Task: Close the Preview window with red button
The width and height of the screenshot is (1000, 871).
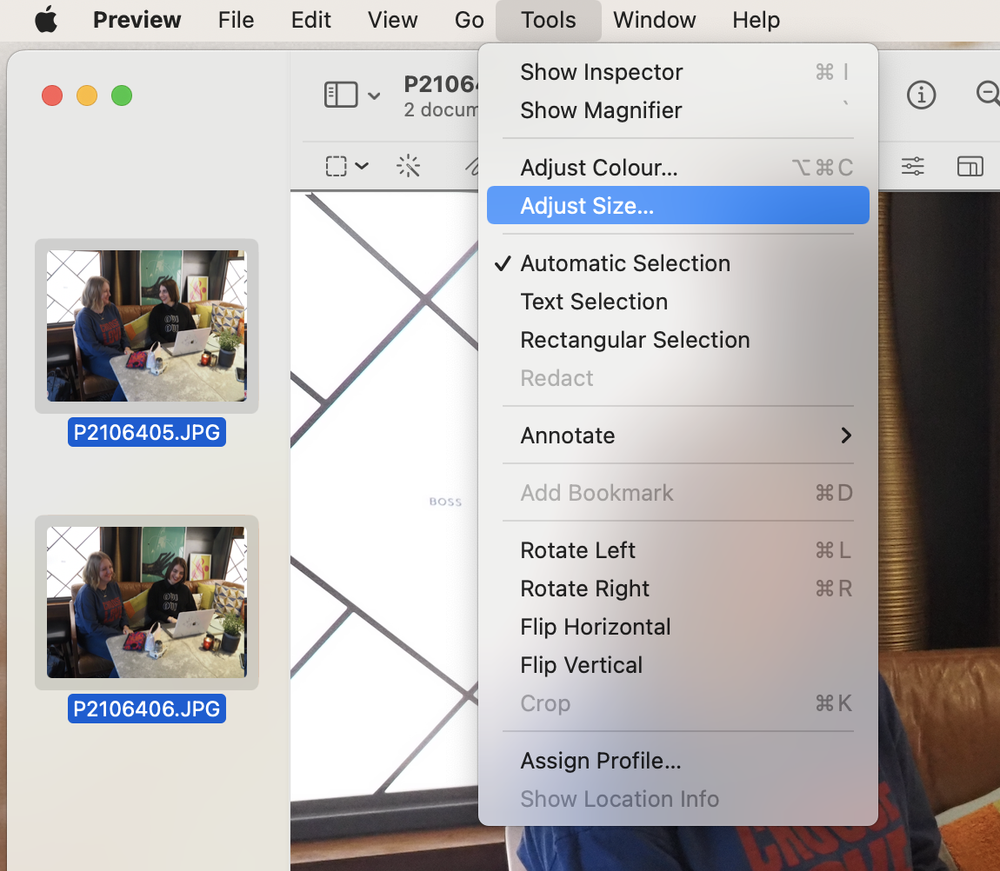Action: point(52,96)
